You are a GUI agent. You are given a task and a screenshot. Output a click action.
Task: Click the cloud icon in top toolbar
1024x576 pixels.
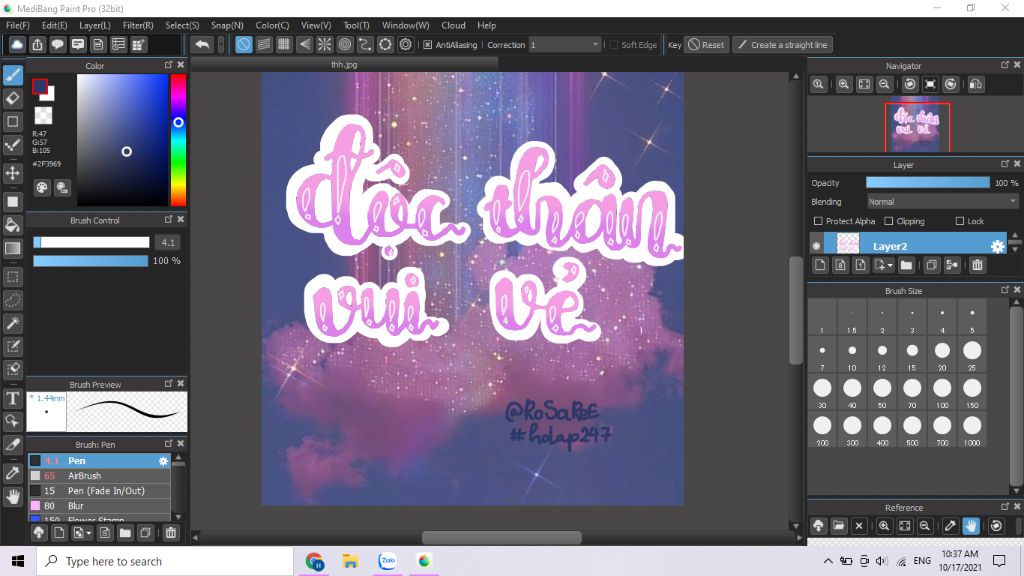point(17,44)
